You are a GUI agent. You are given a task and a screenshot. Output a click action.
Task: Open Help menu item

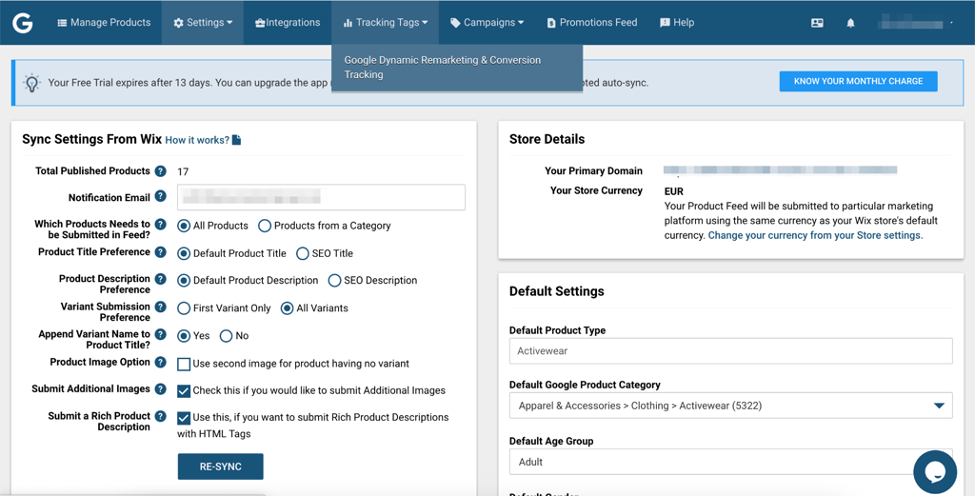click(x=677, y=23)
